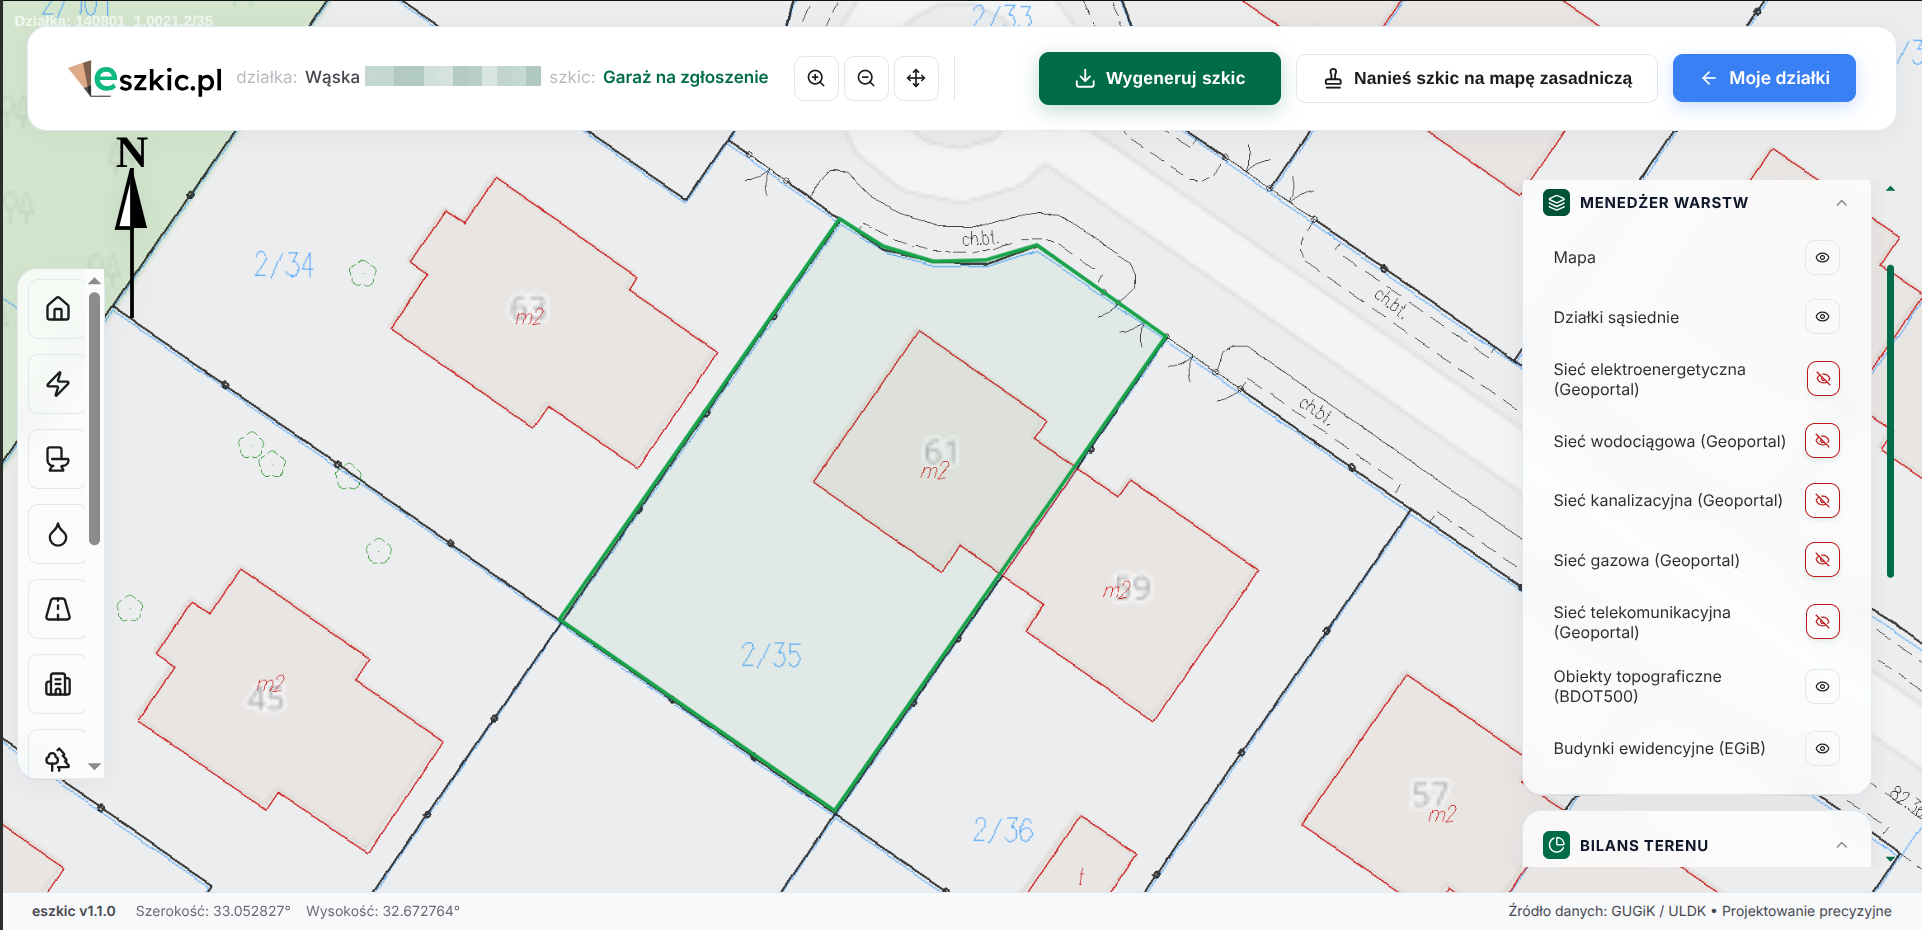Hide the Mapa layer

click(x=1822, y=258)
